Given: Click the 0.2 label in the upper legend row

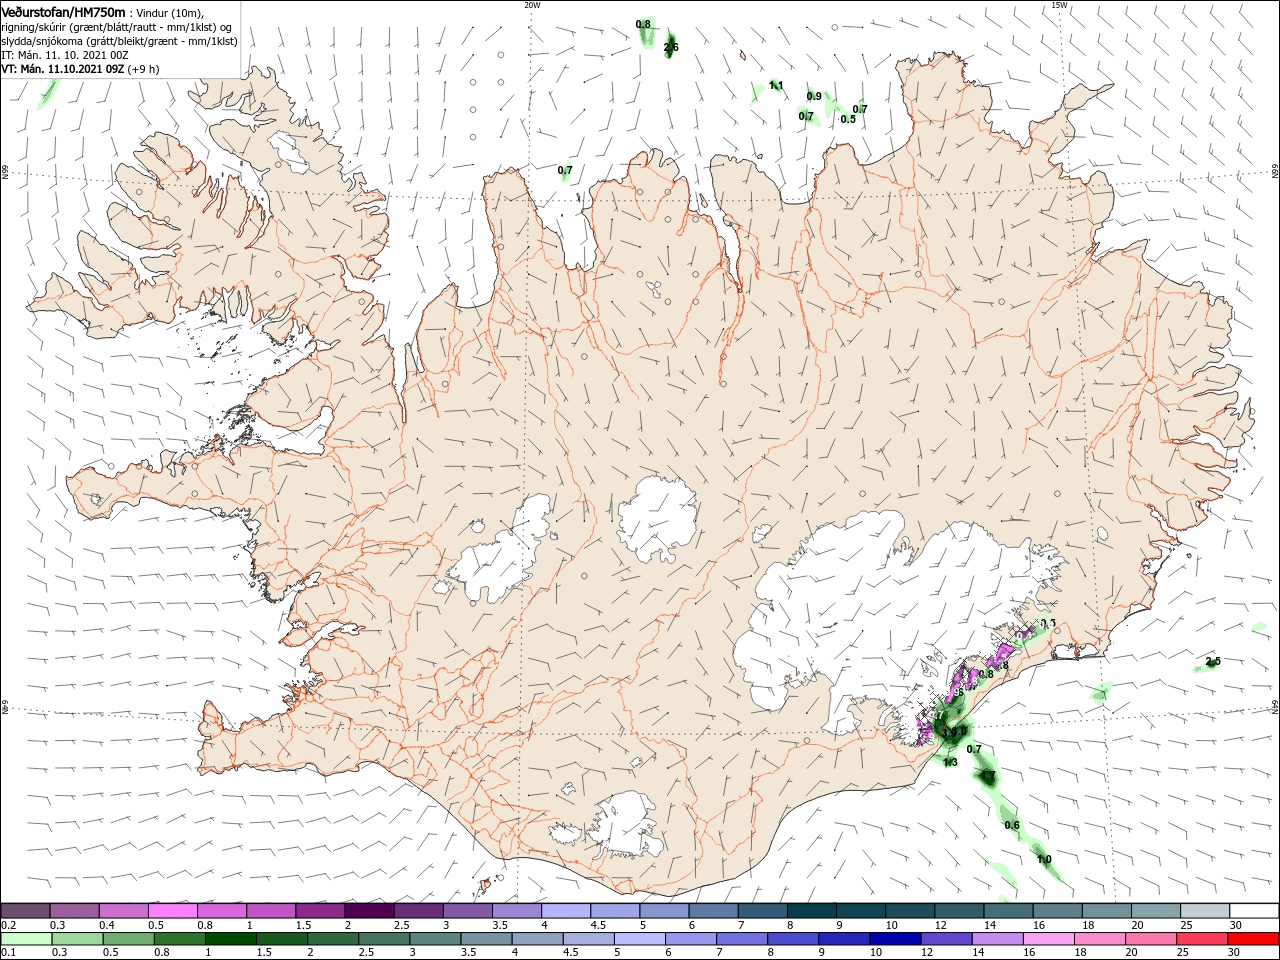Looking at the screenshot, I should (x=8, y=925).
